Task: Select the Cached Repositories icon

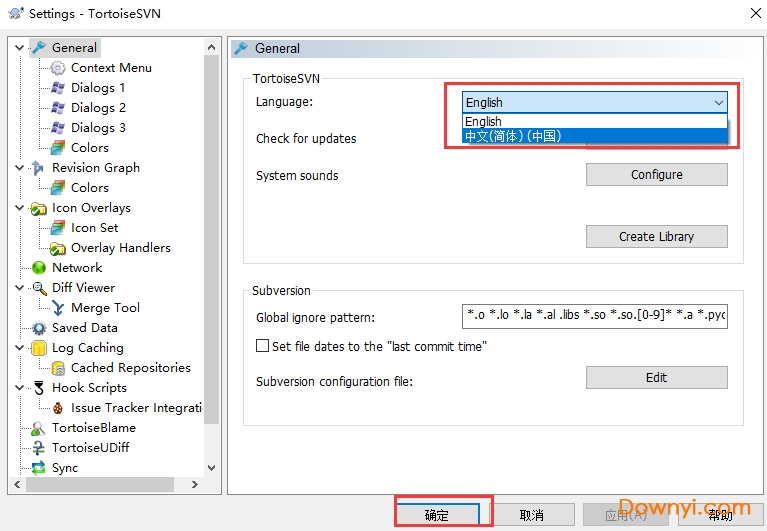Action: coord(58,368)
